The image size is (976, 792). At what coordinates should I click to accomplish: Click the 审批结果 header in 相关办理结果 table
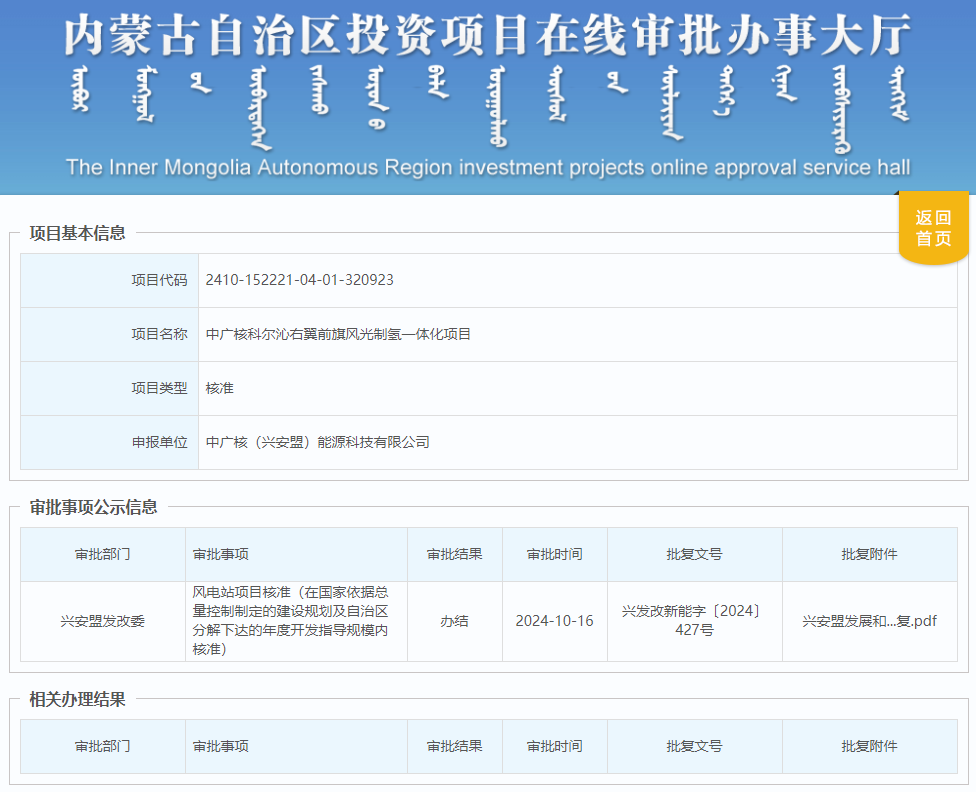pos(454,746)
